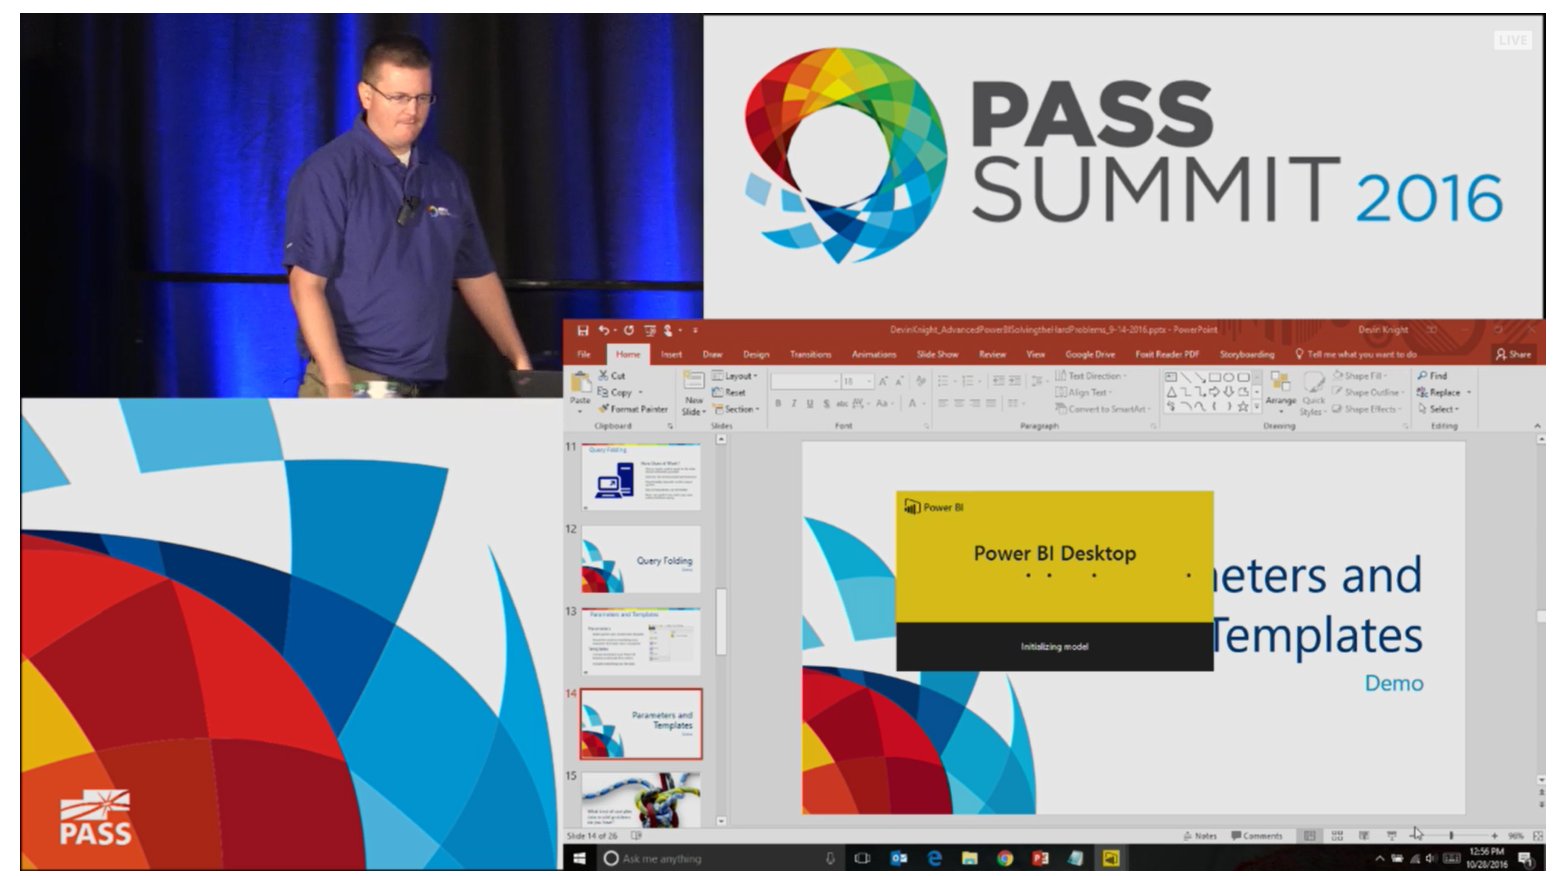Undo the last action in PowerPoint
Viewport: 1567px width, 876px height.
[x=604, y=330]
